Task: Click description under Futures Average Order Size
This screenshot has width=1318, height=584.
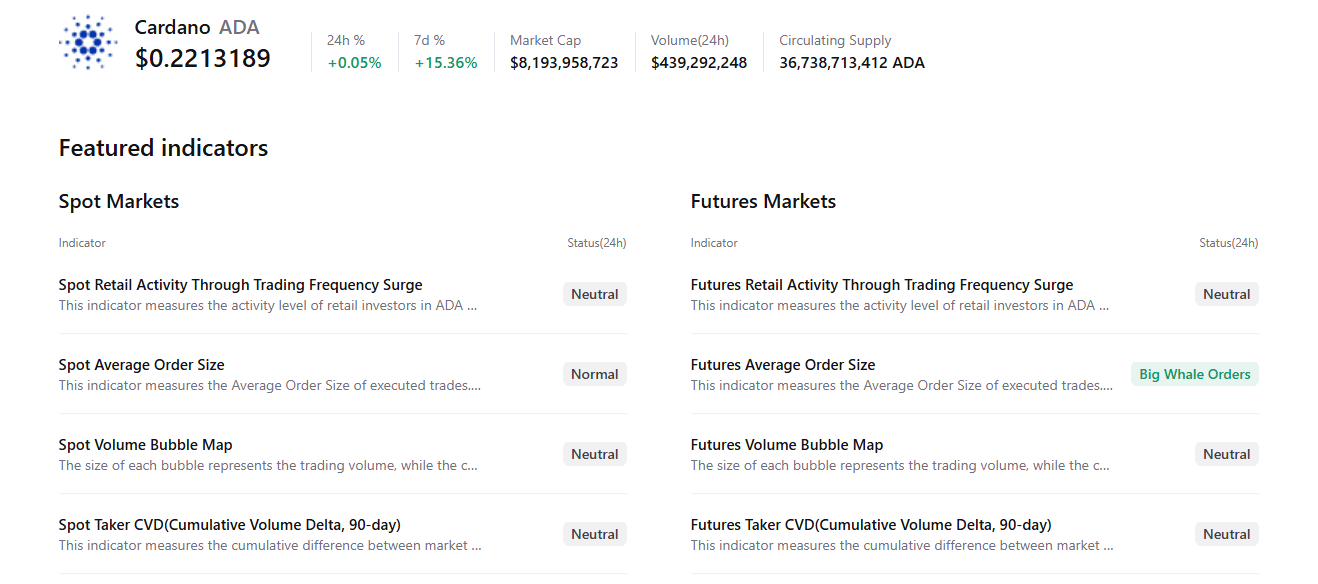Action: (902, 386)
